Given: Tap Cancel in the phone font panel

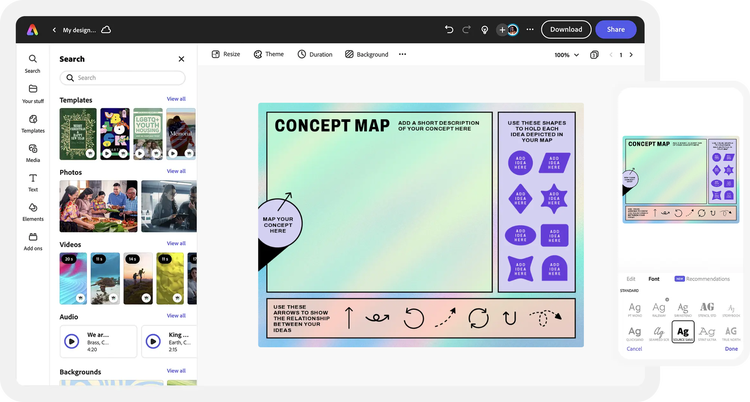Looking at the screenshot, I should tap(634, 349).
